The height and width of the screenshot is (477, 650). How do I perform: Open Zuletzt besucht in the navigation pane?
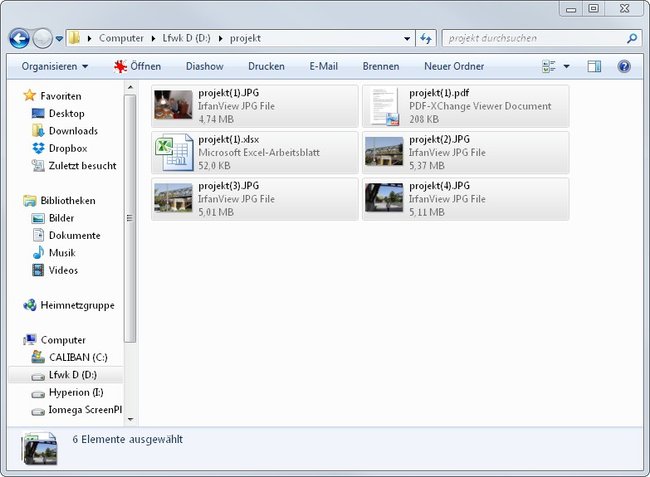[74, 166]
